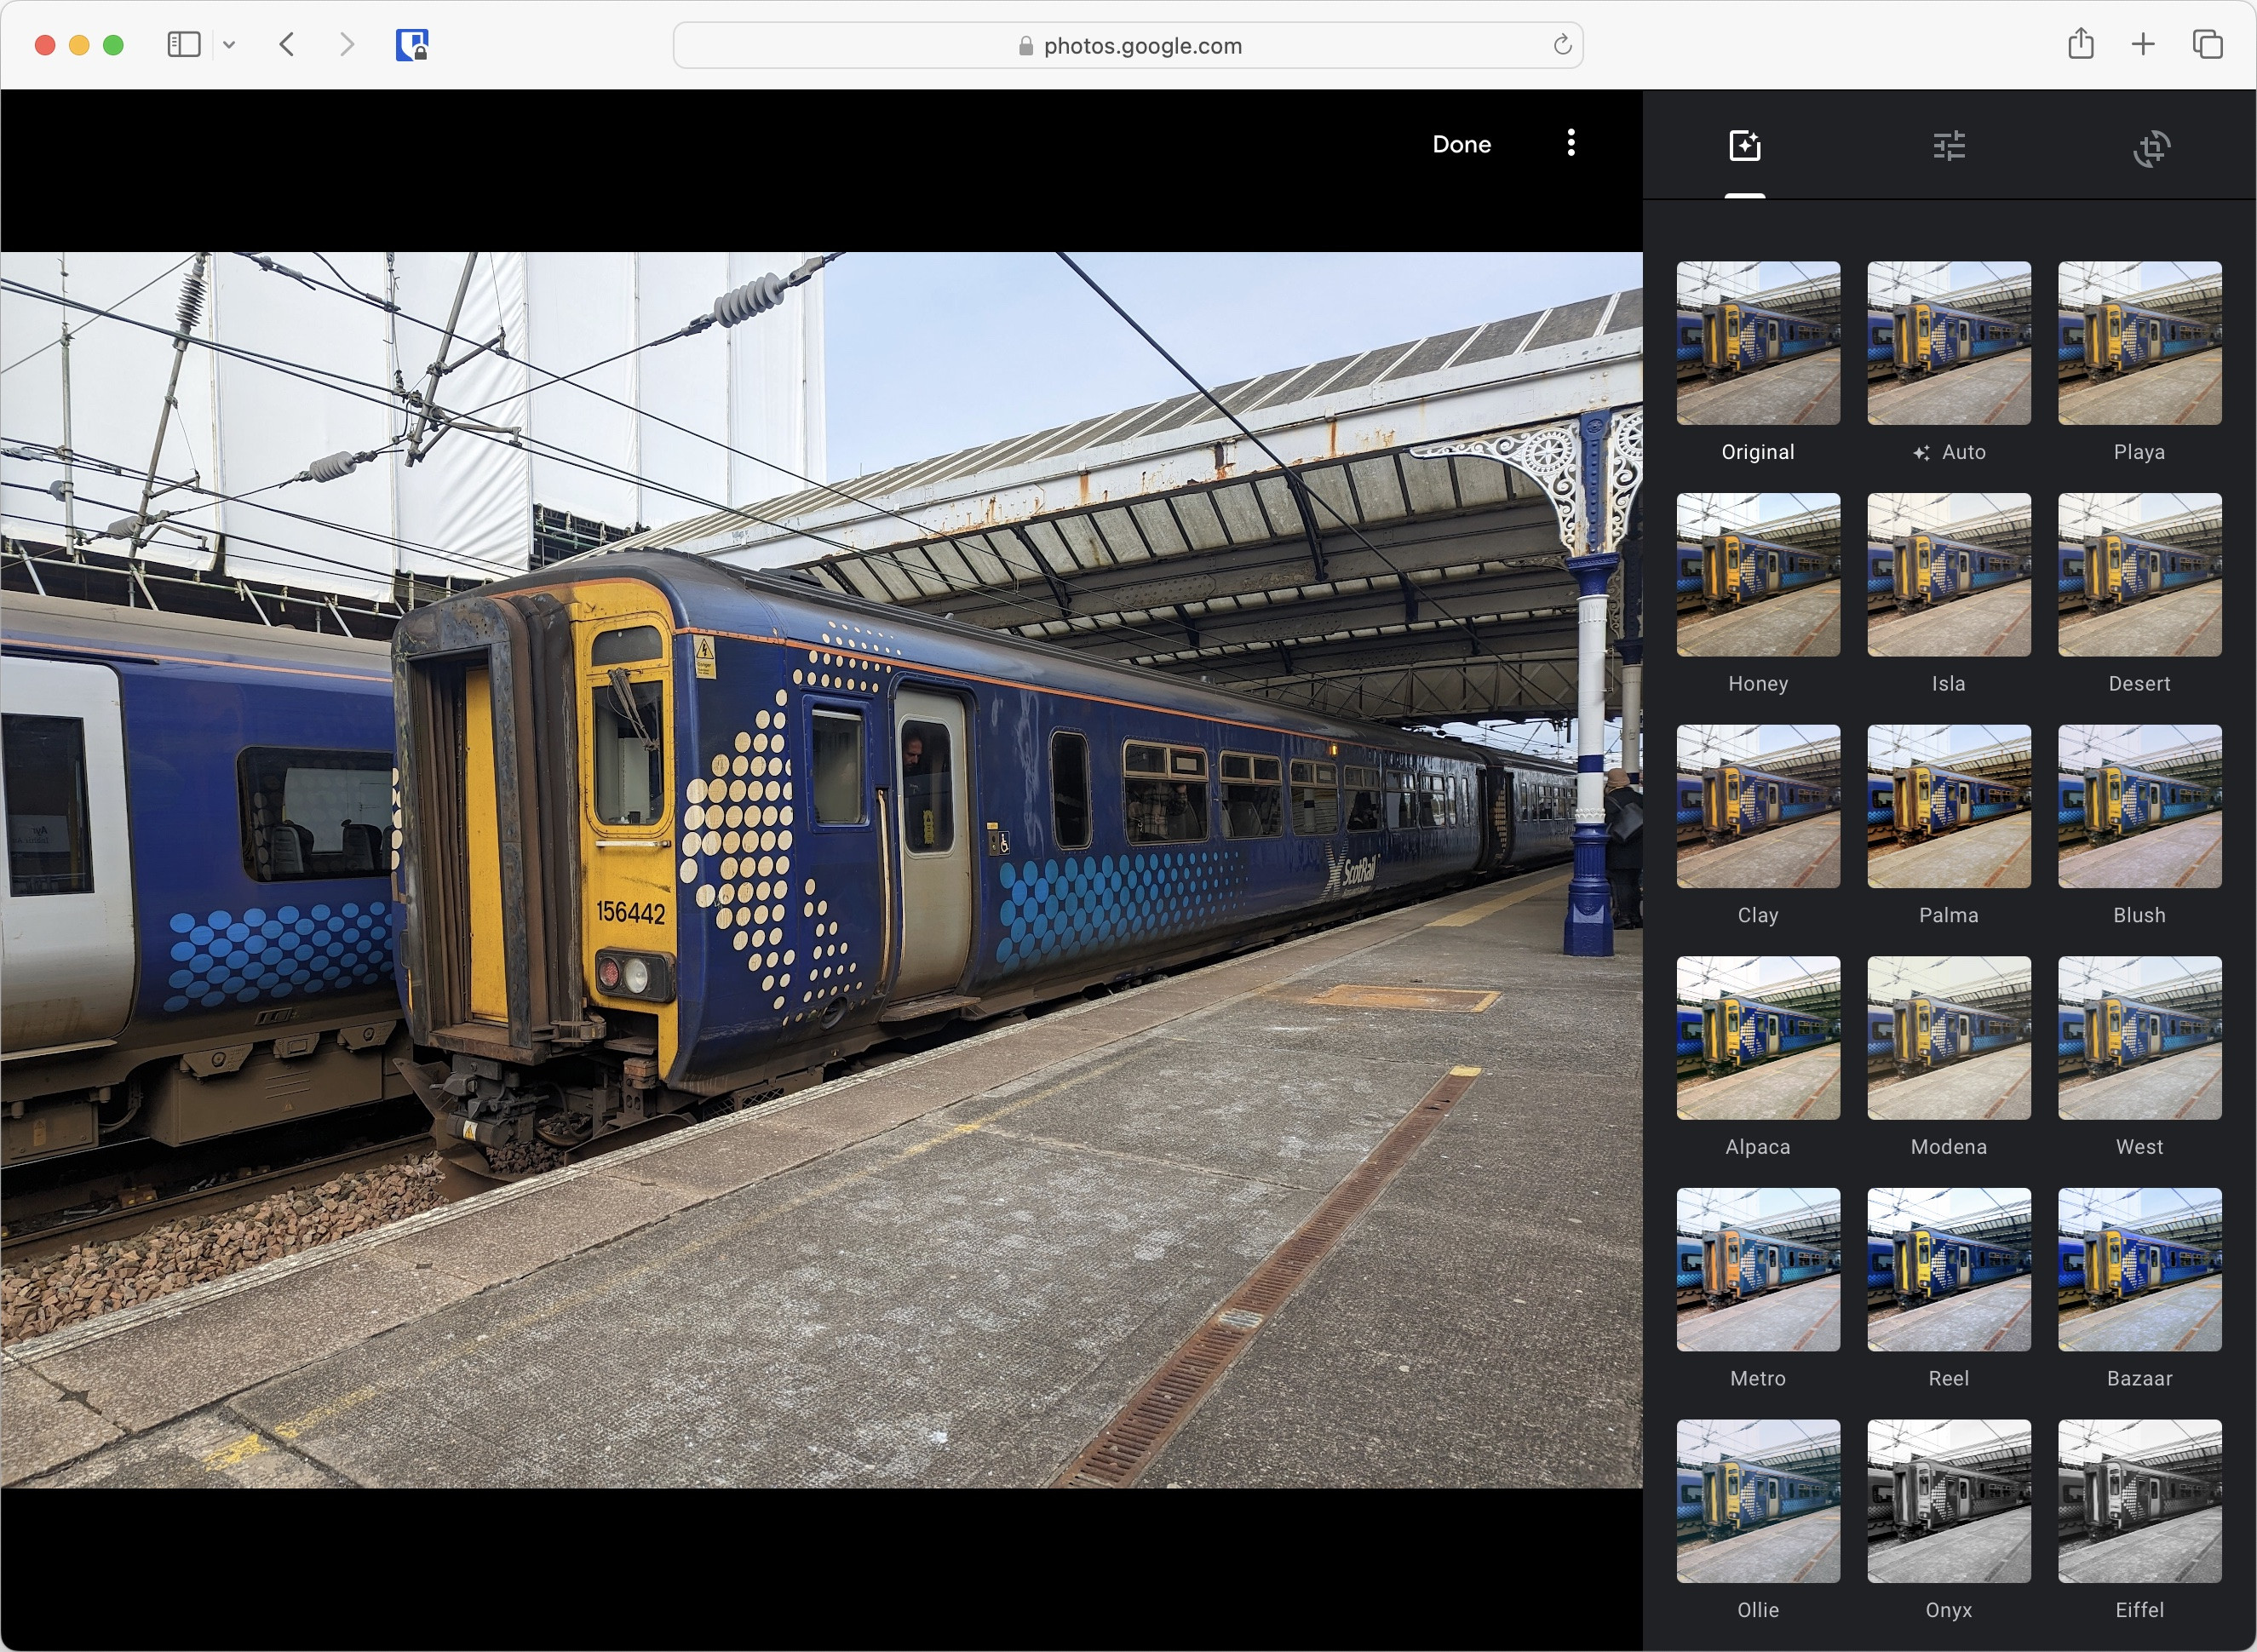
Task: Expand the sidebar dropdown chevron
Action: (x=229, y=44)
